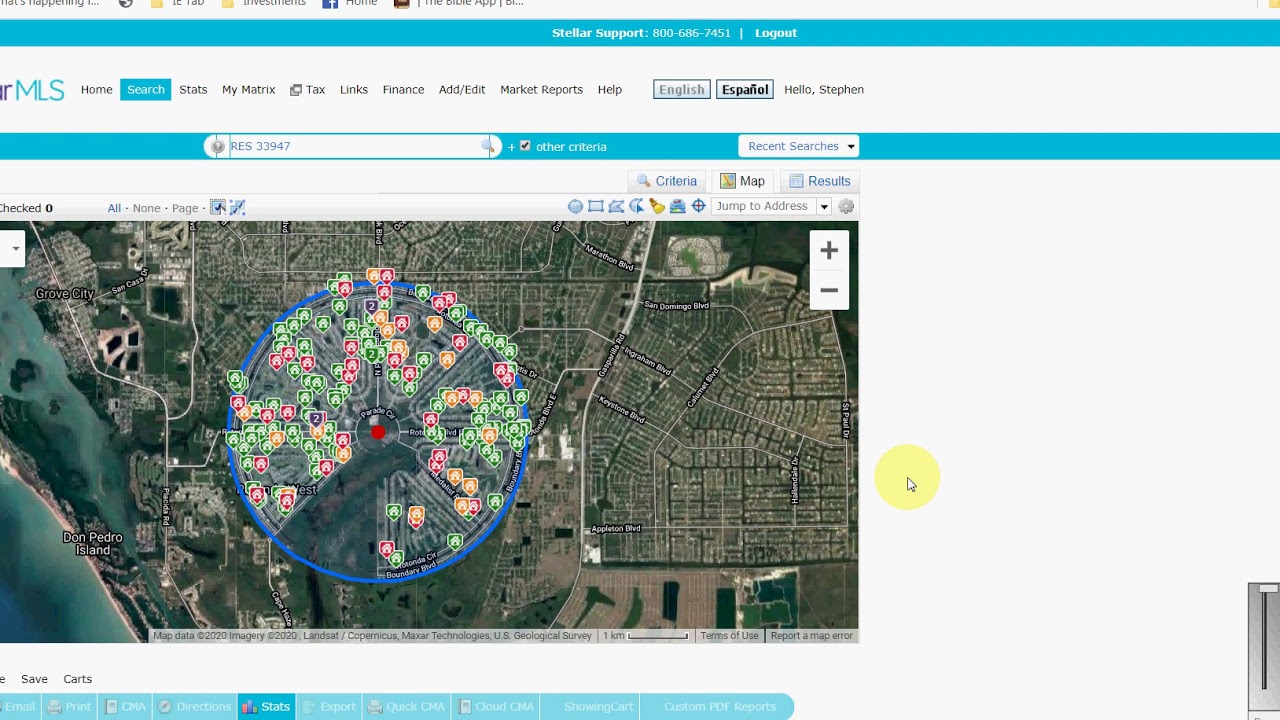Open the Add/Edit menu item
This screenshot has height=720, width=1280.
click(462, 89)
